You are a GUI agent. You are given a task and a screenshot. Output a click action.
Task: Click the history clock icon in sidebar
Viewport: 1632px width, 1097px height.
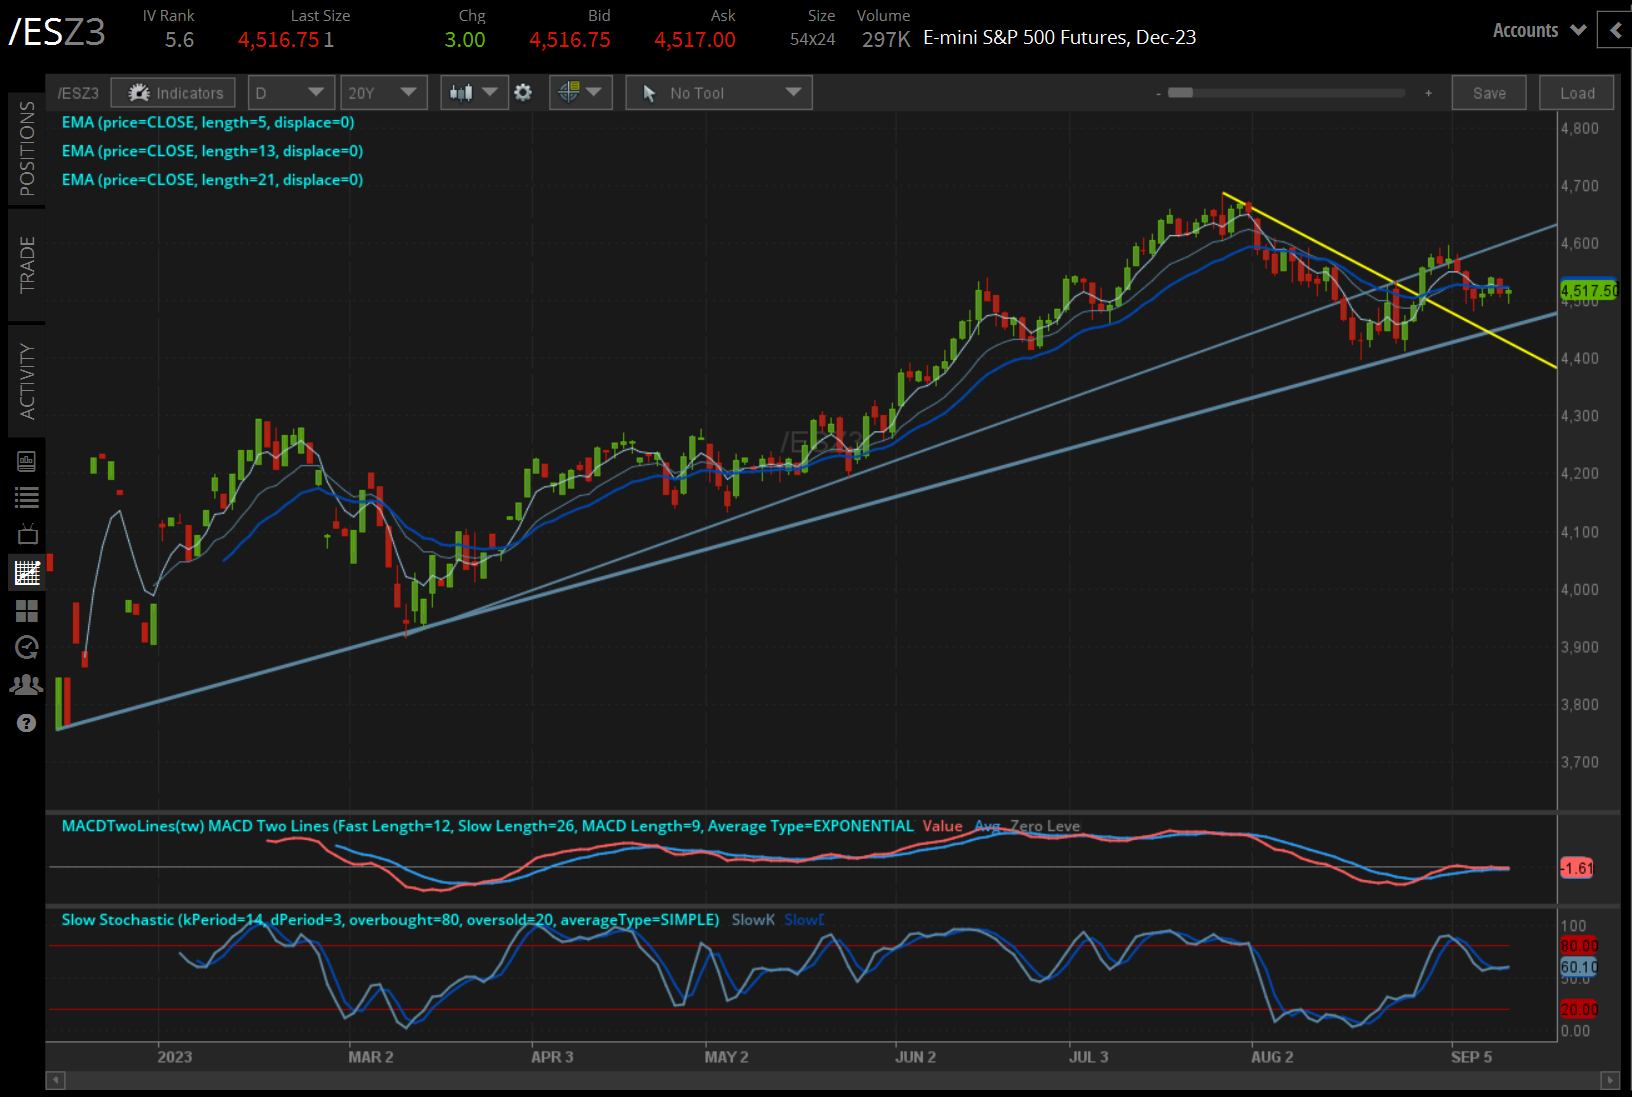pyautogui.click(x=27, y=647)
